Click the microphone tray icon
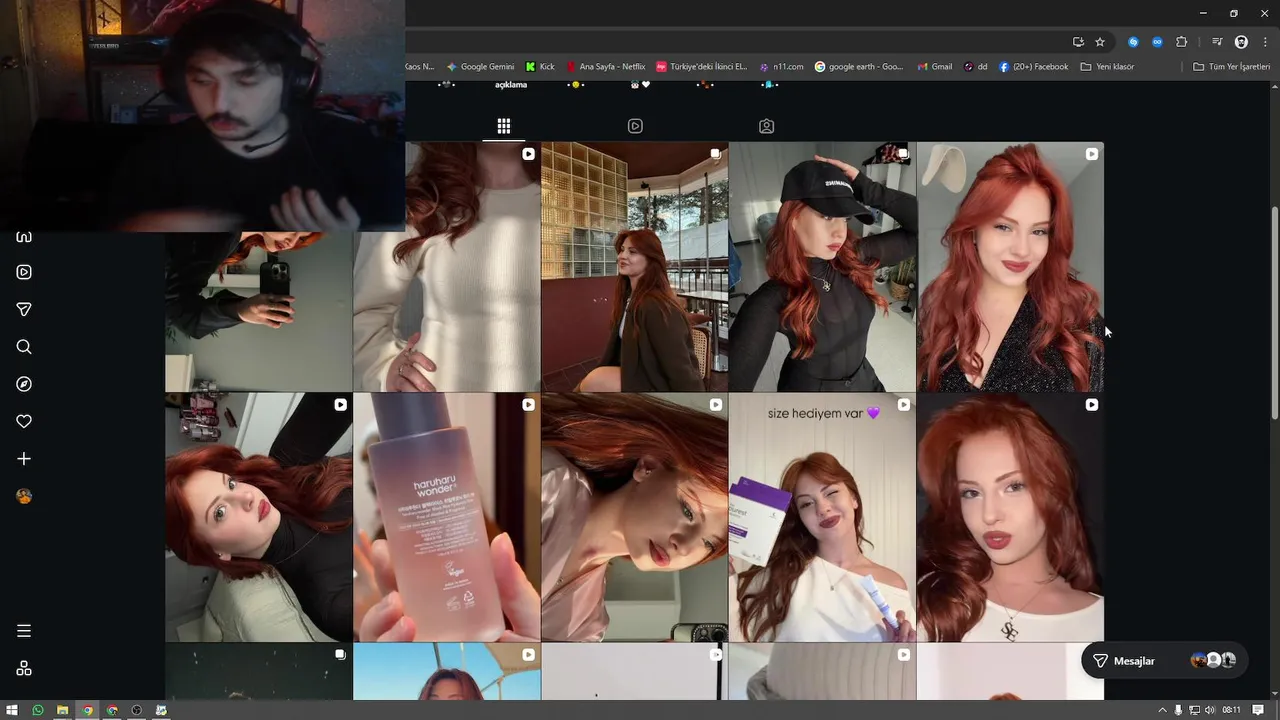Screen dimensions: 1280x720 (1178, 710)
